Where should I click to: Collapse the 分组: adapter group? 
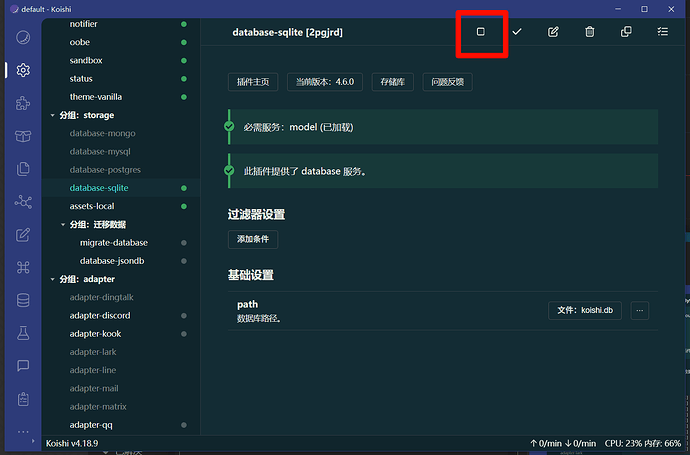point(53,279)
